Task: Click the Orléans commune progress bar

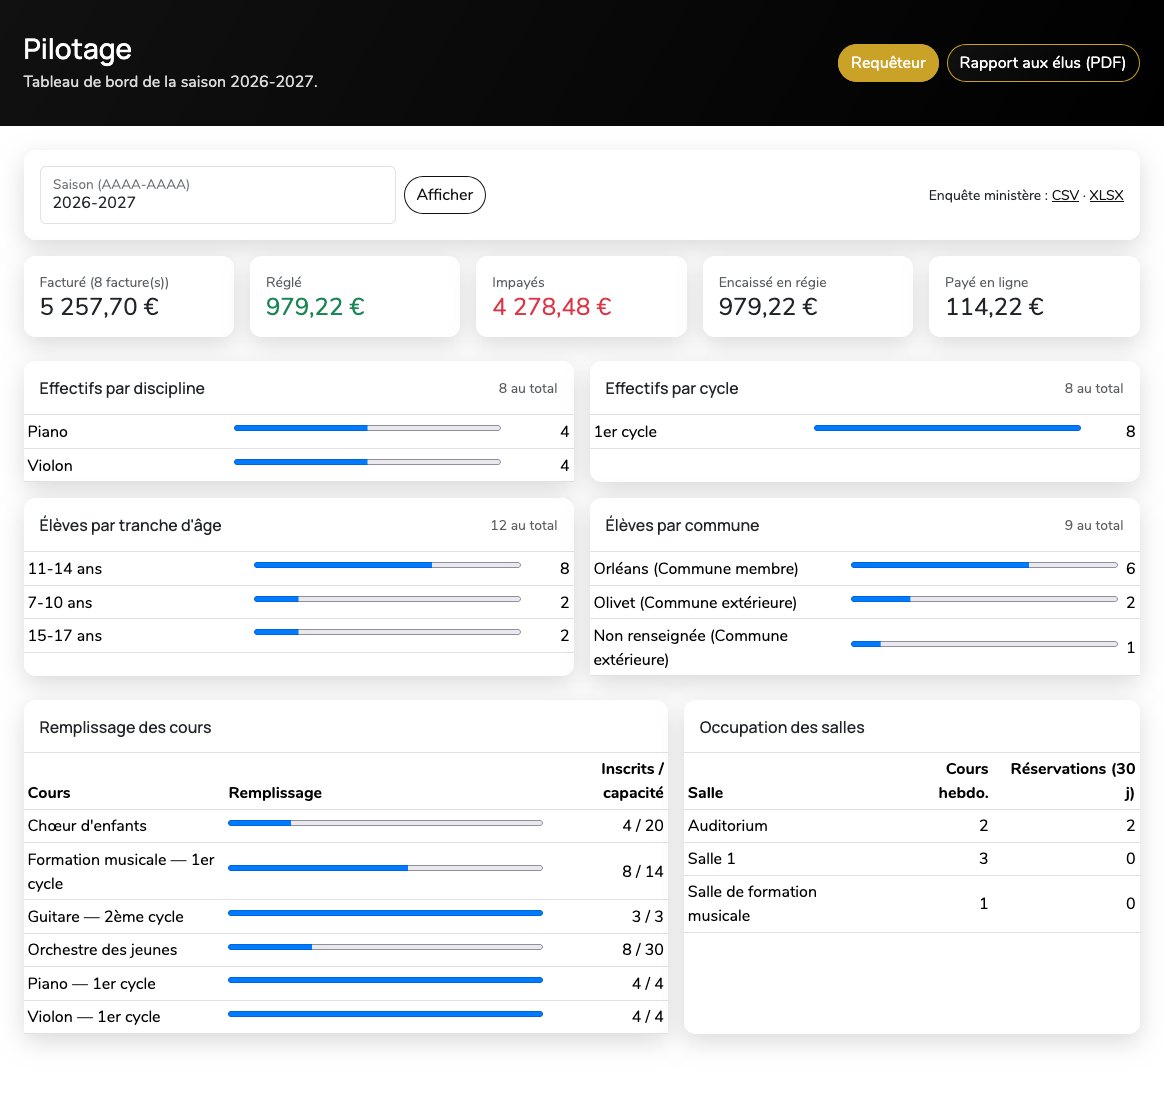Action: [984, 566]
